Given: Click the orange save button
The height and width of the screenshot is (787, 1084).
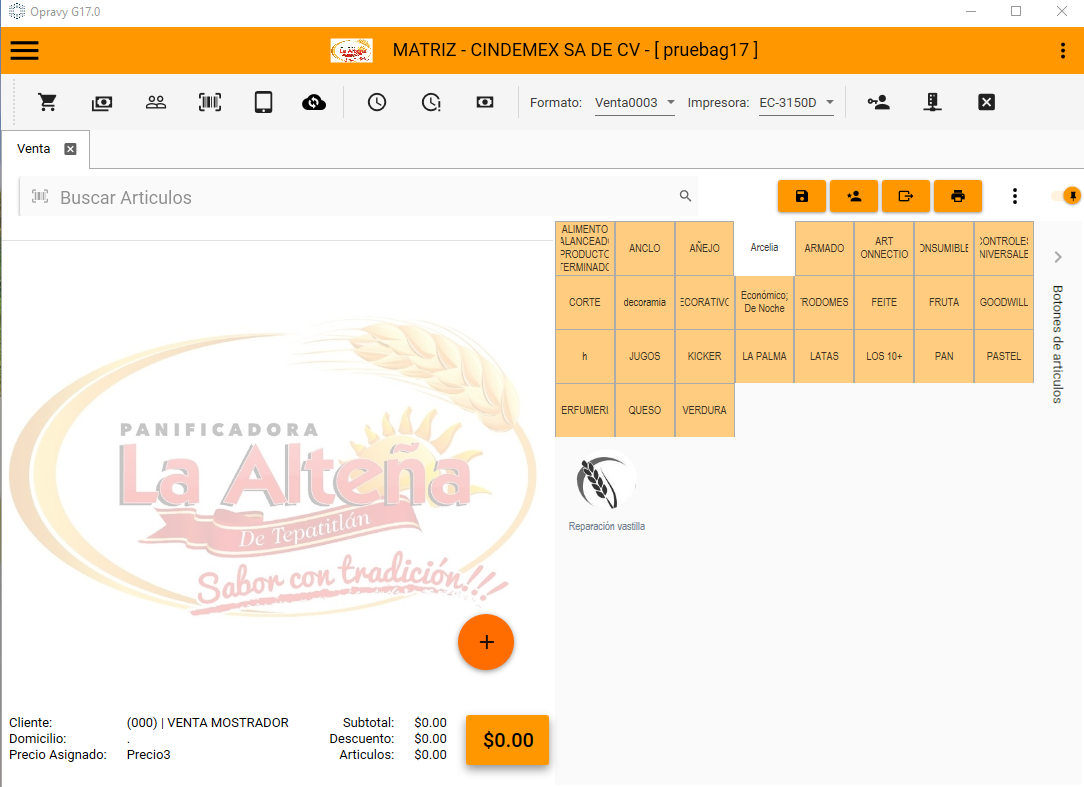Looking at the screenshot, I should pos(802,196).
